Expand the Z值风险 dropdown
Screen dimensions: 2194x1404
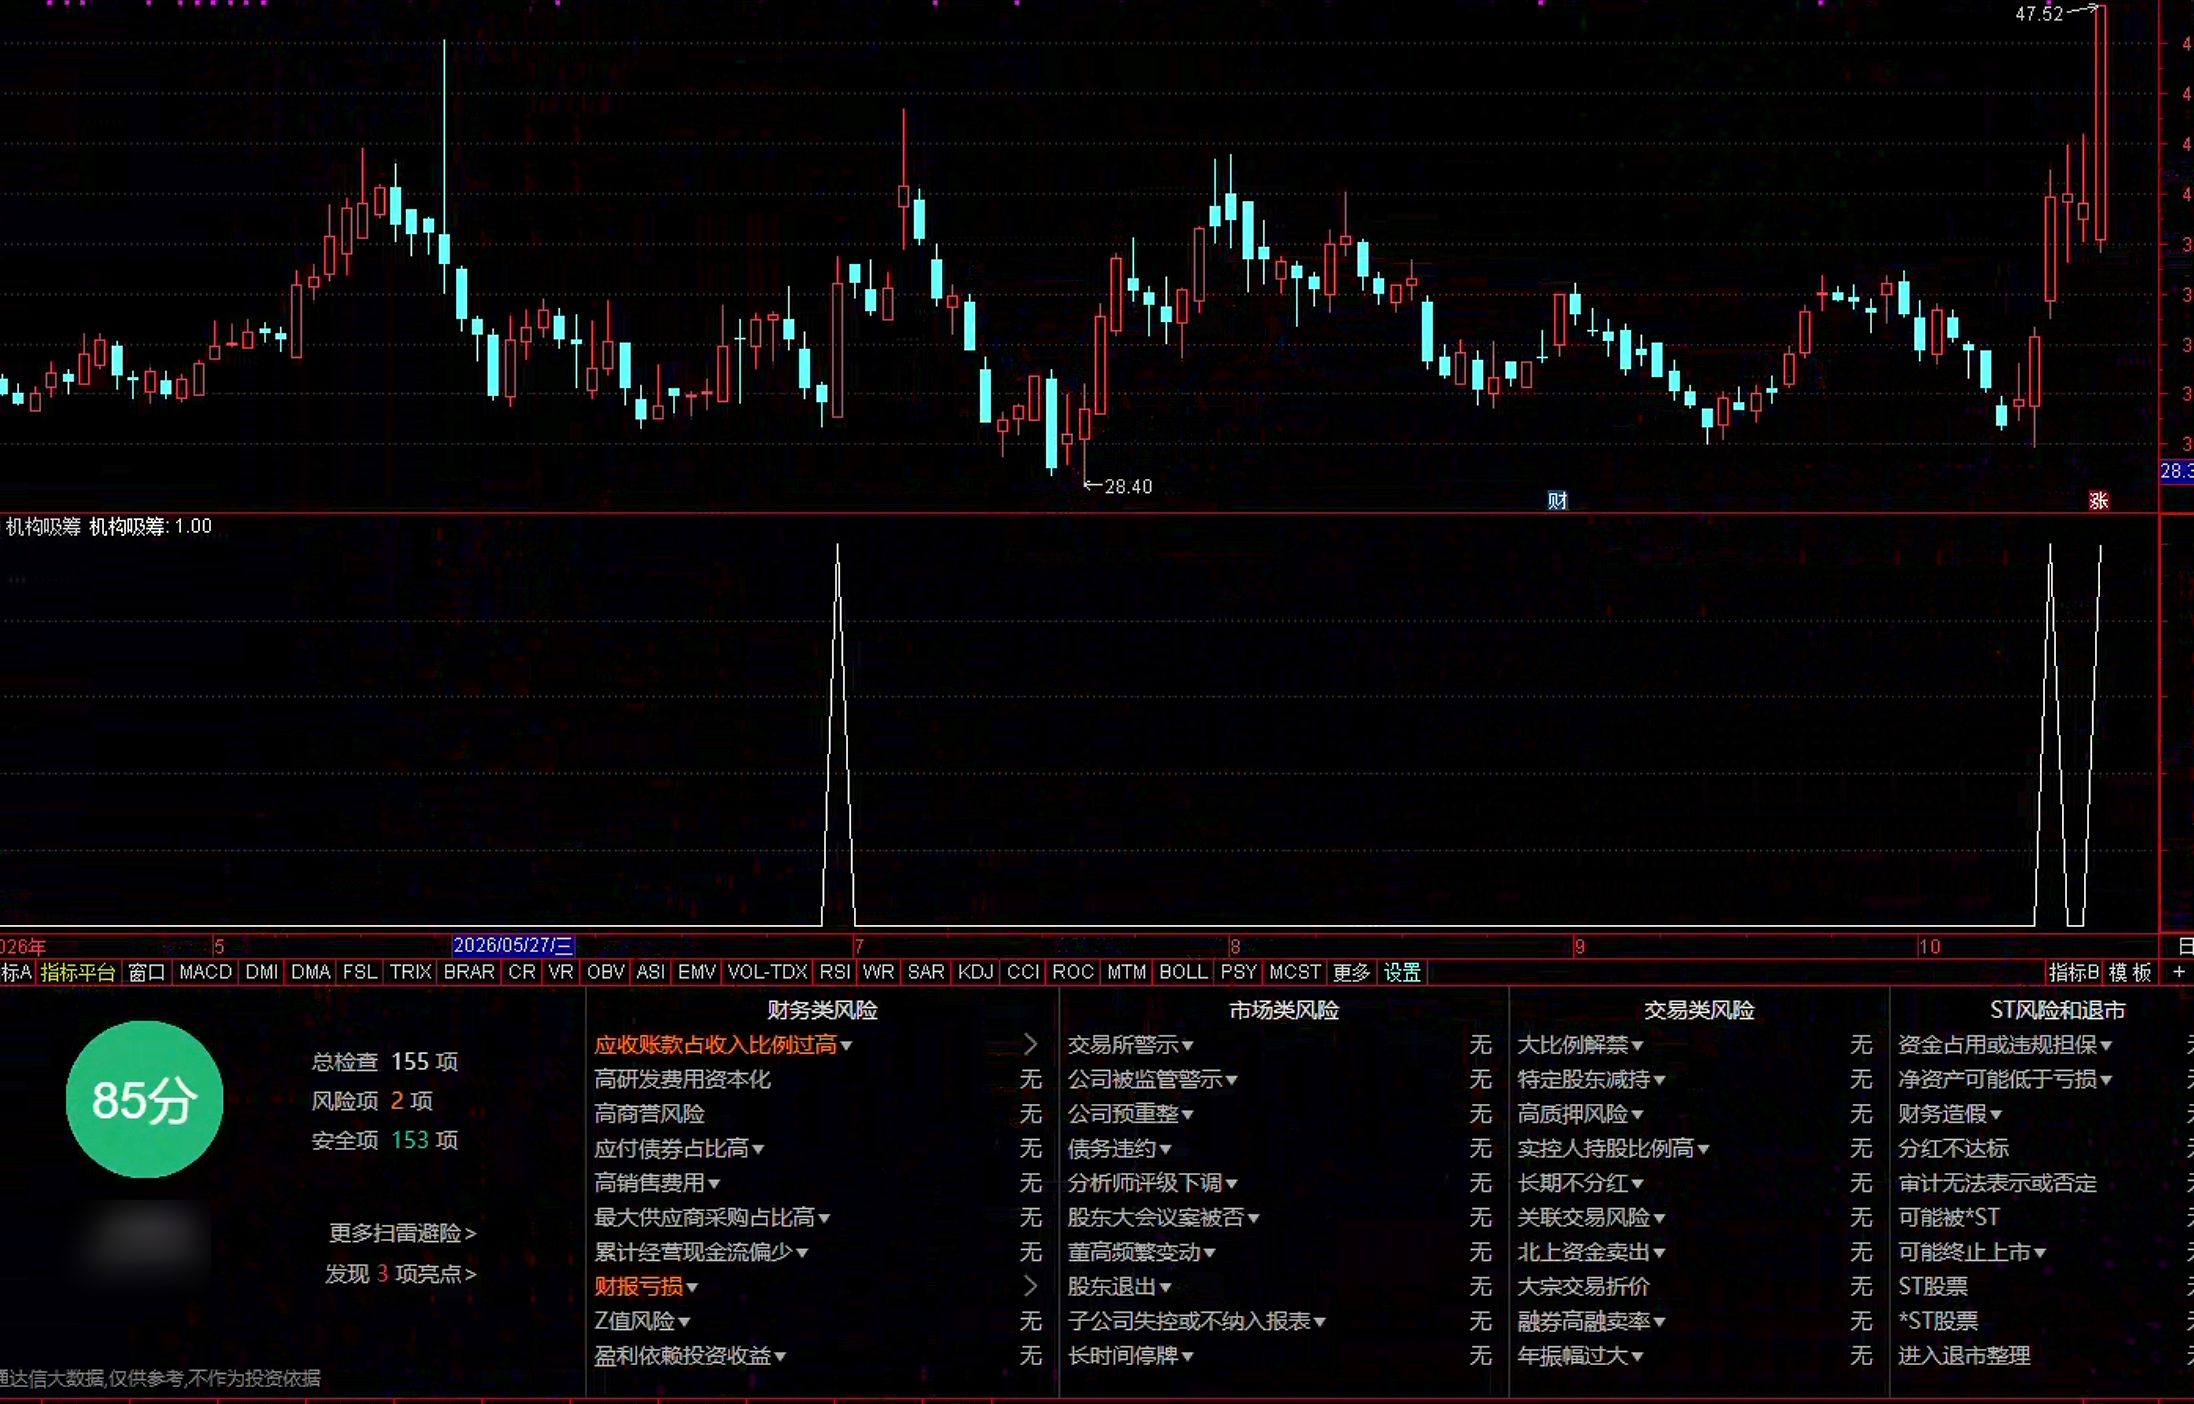[684, 1322]
